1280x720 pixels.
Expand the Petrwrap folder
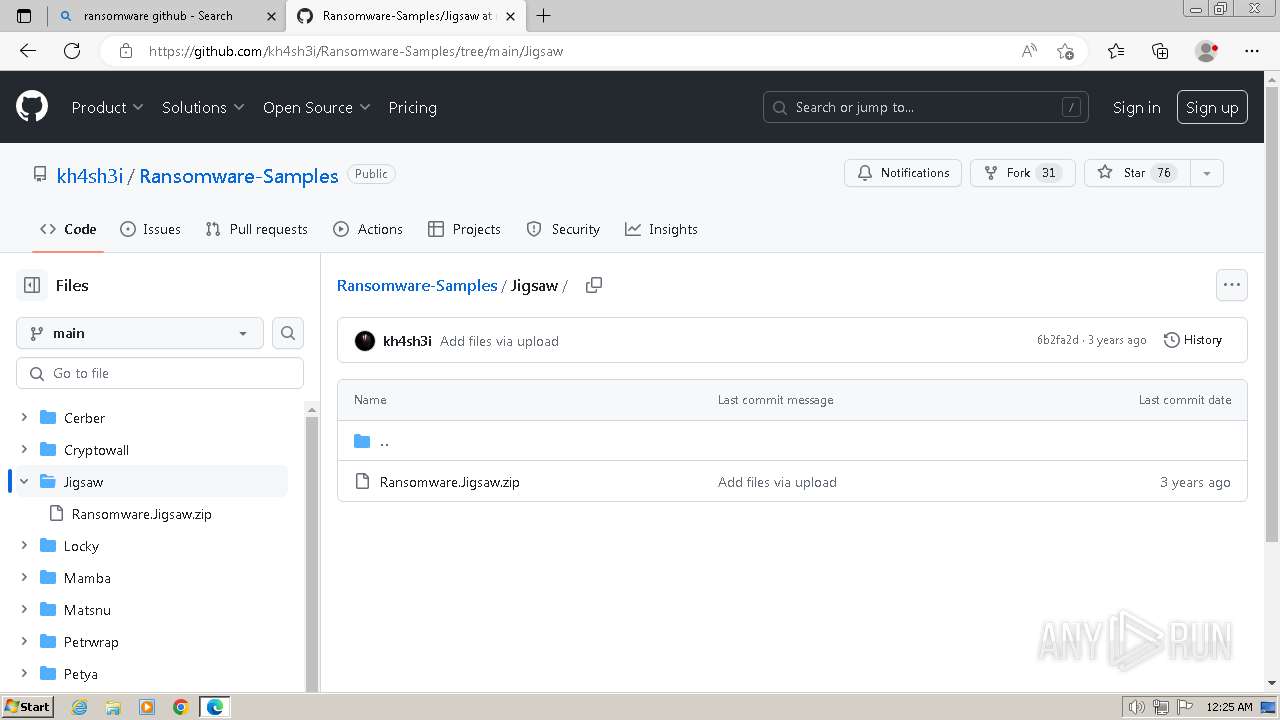tap(24, 642)
